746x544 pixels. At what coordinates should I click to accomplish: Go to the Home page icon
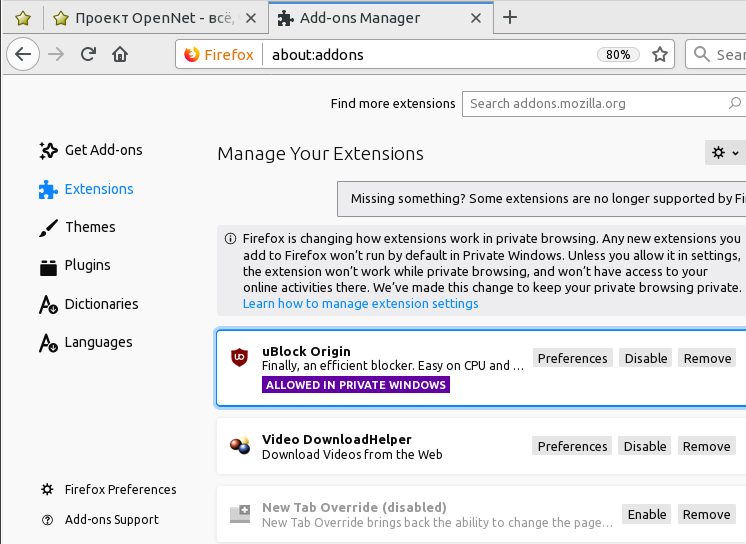click(x=120, y=55)
